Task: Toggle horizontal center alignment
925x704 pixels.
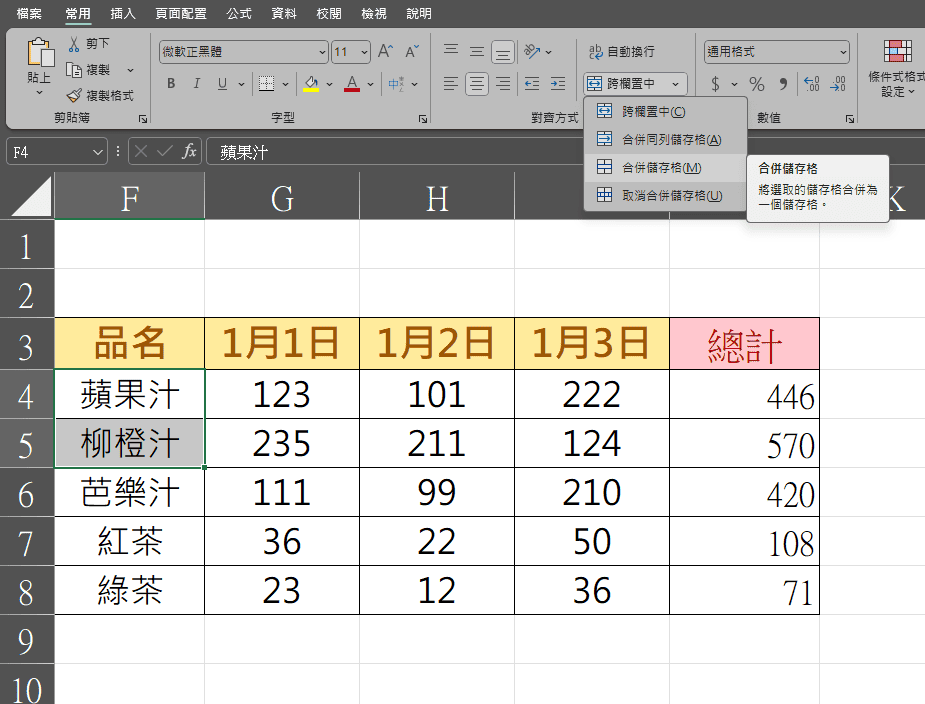Action: 477,84
